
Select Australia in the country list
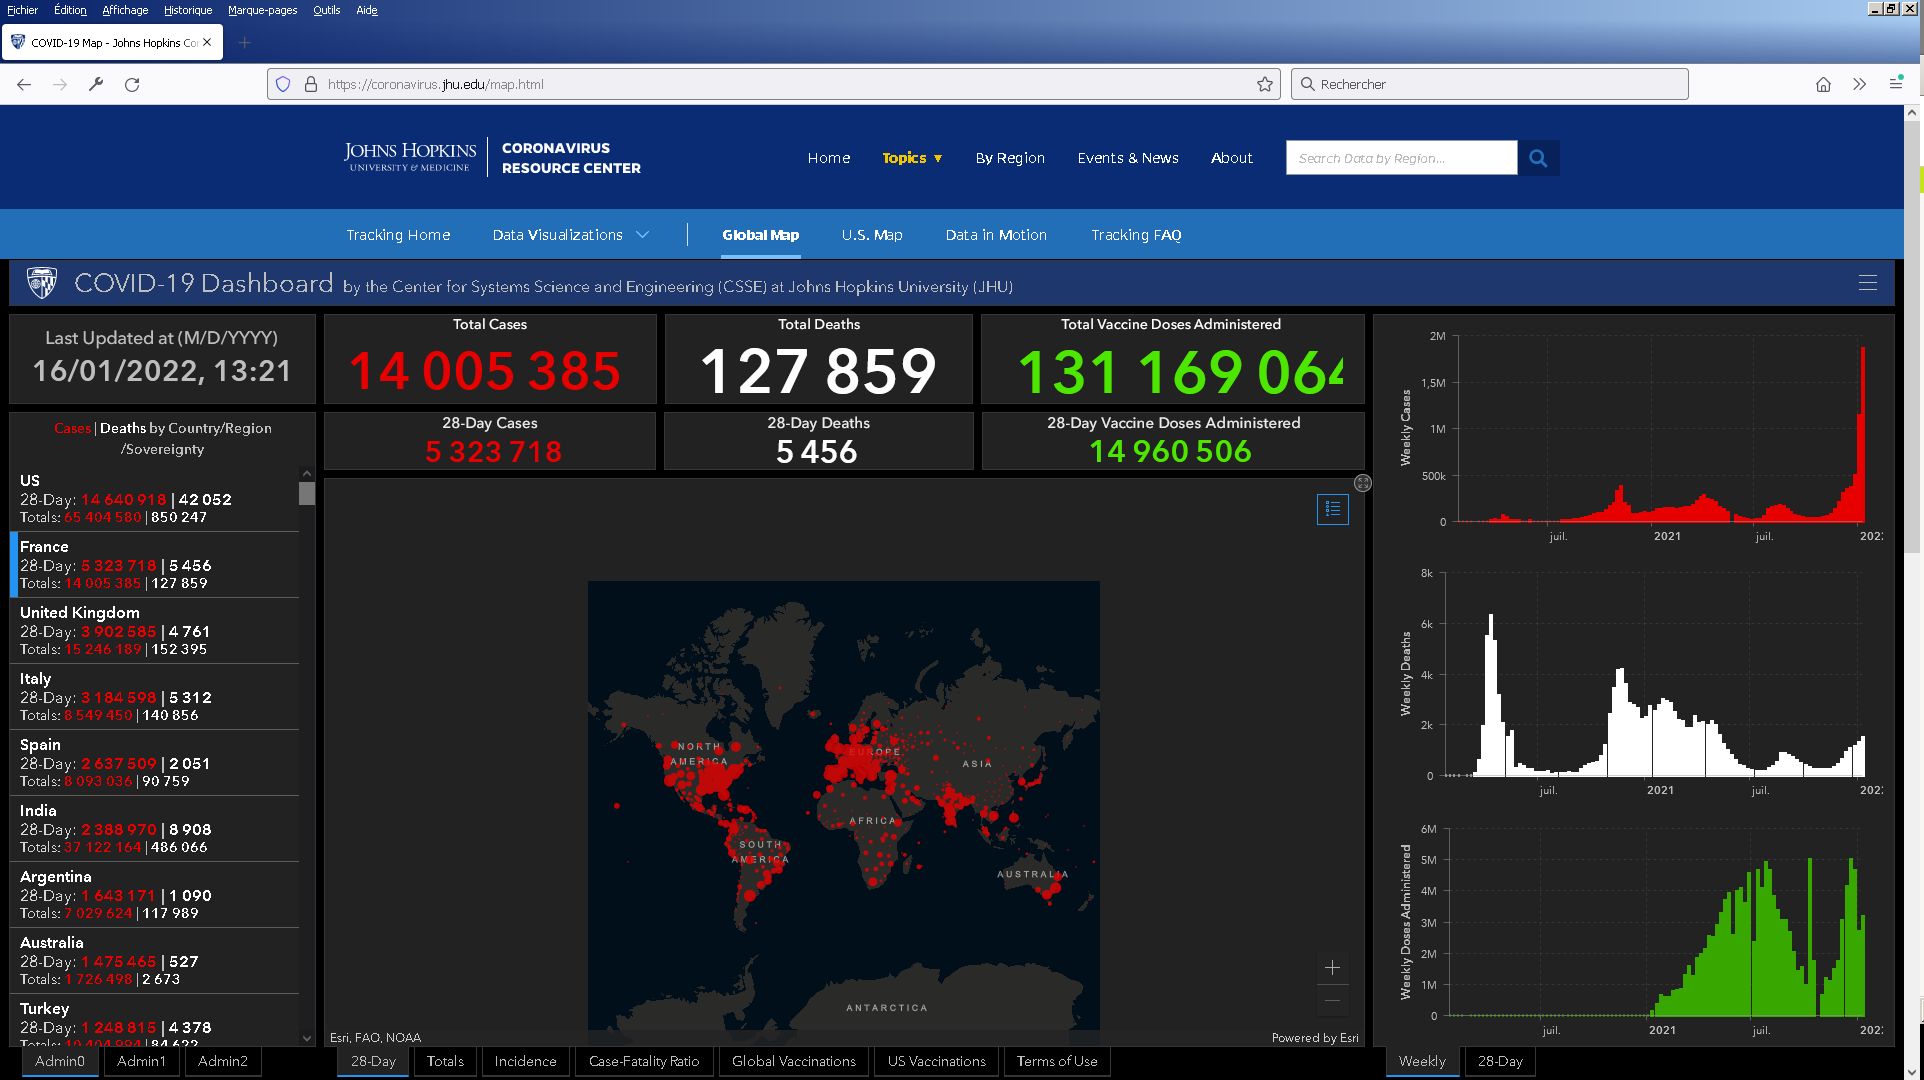click(155, 961)
